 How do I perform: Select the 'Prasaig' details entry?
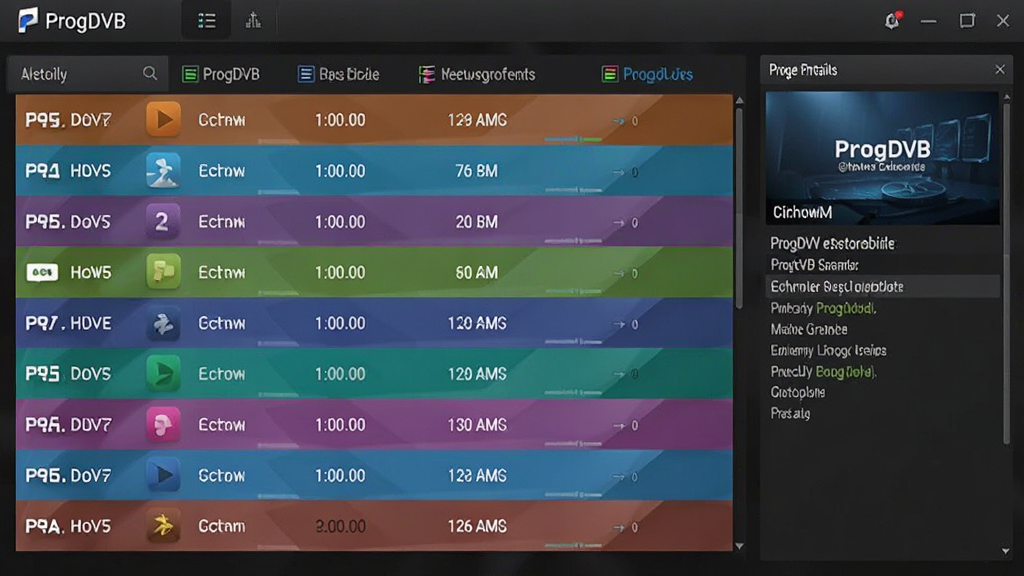pyautogui.click(x=790, y=413)
